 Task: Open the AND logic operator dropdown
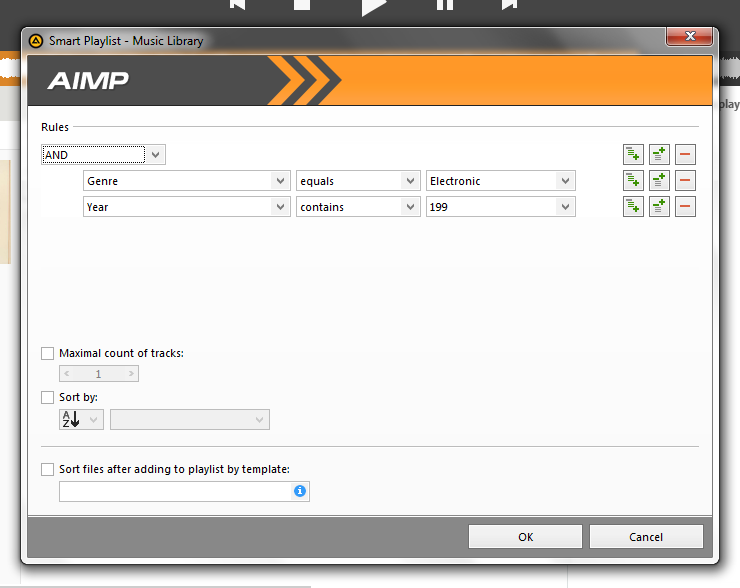pyautogui.click(x=155, y=155)
